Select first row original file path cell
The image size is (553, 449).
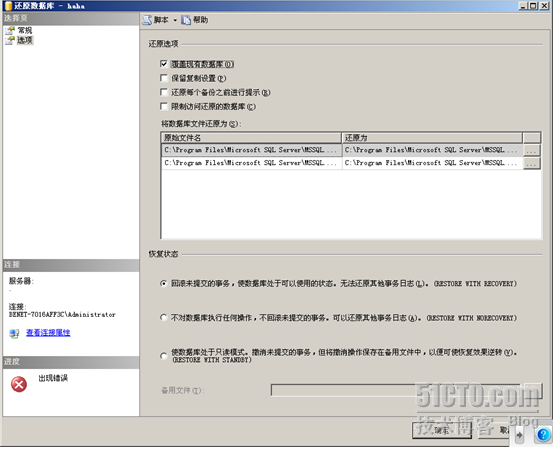tap(251, 150)
